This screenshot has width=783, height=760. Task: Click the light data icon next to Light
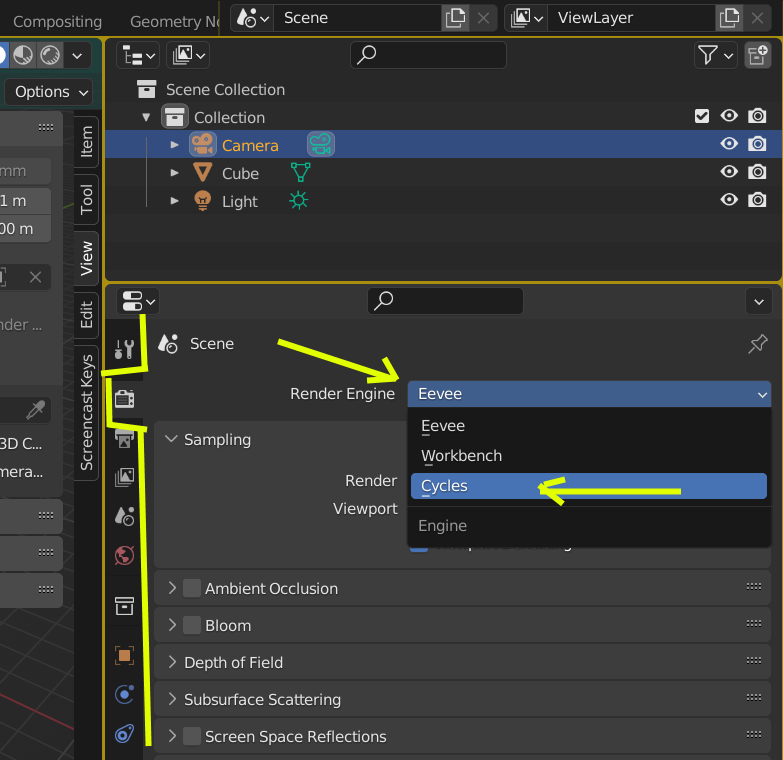click(299, 201)
